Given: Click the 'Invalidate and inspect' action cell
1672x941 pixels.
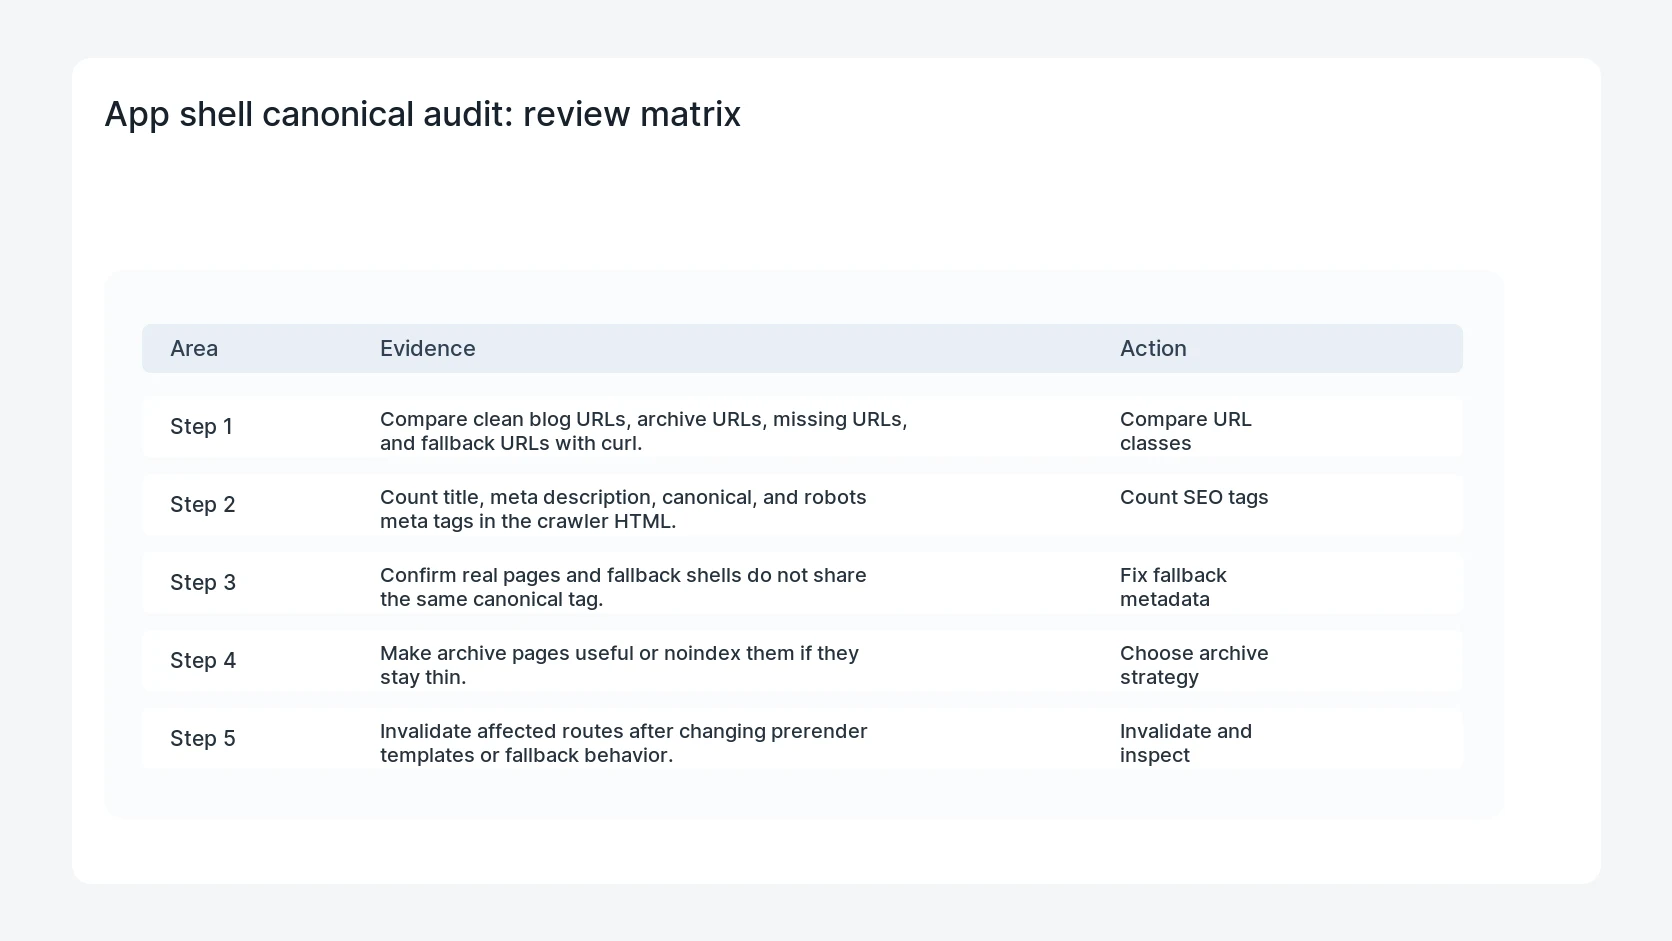Looking at the screenshot, I should [x=1186, y=743].
